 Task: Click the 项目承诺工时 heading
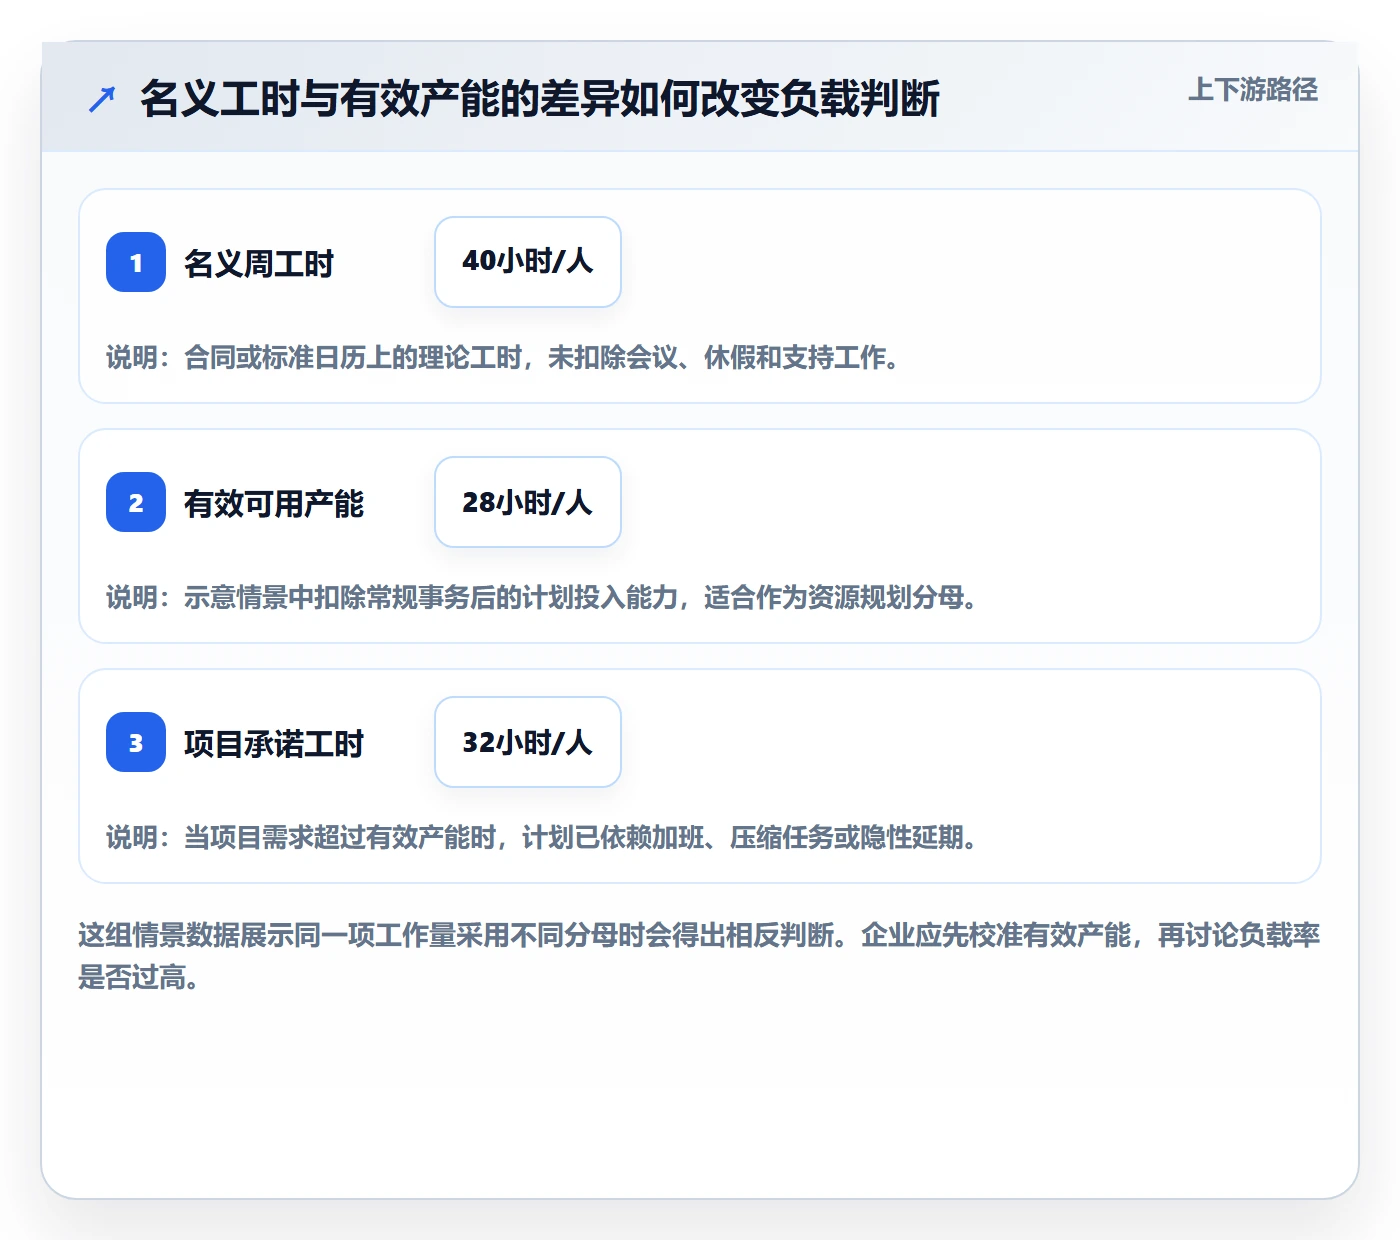tap(274, 744)
